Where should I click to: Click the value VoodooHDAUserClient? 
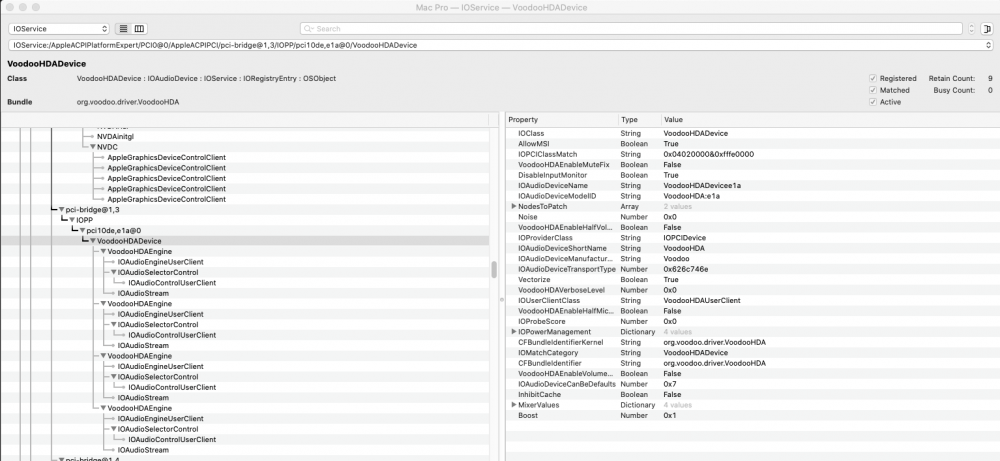(702, 300)
